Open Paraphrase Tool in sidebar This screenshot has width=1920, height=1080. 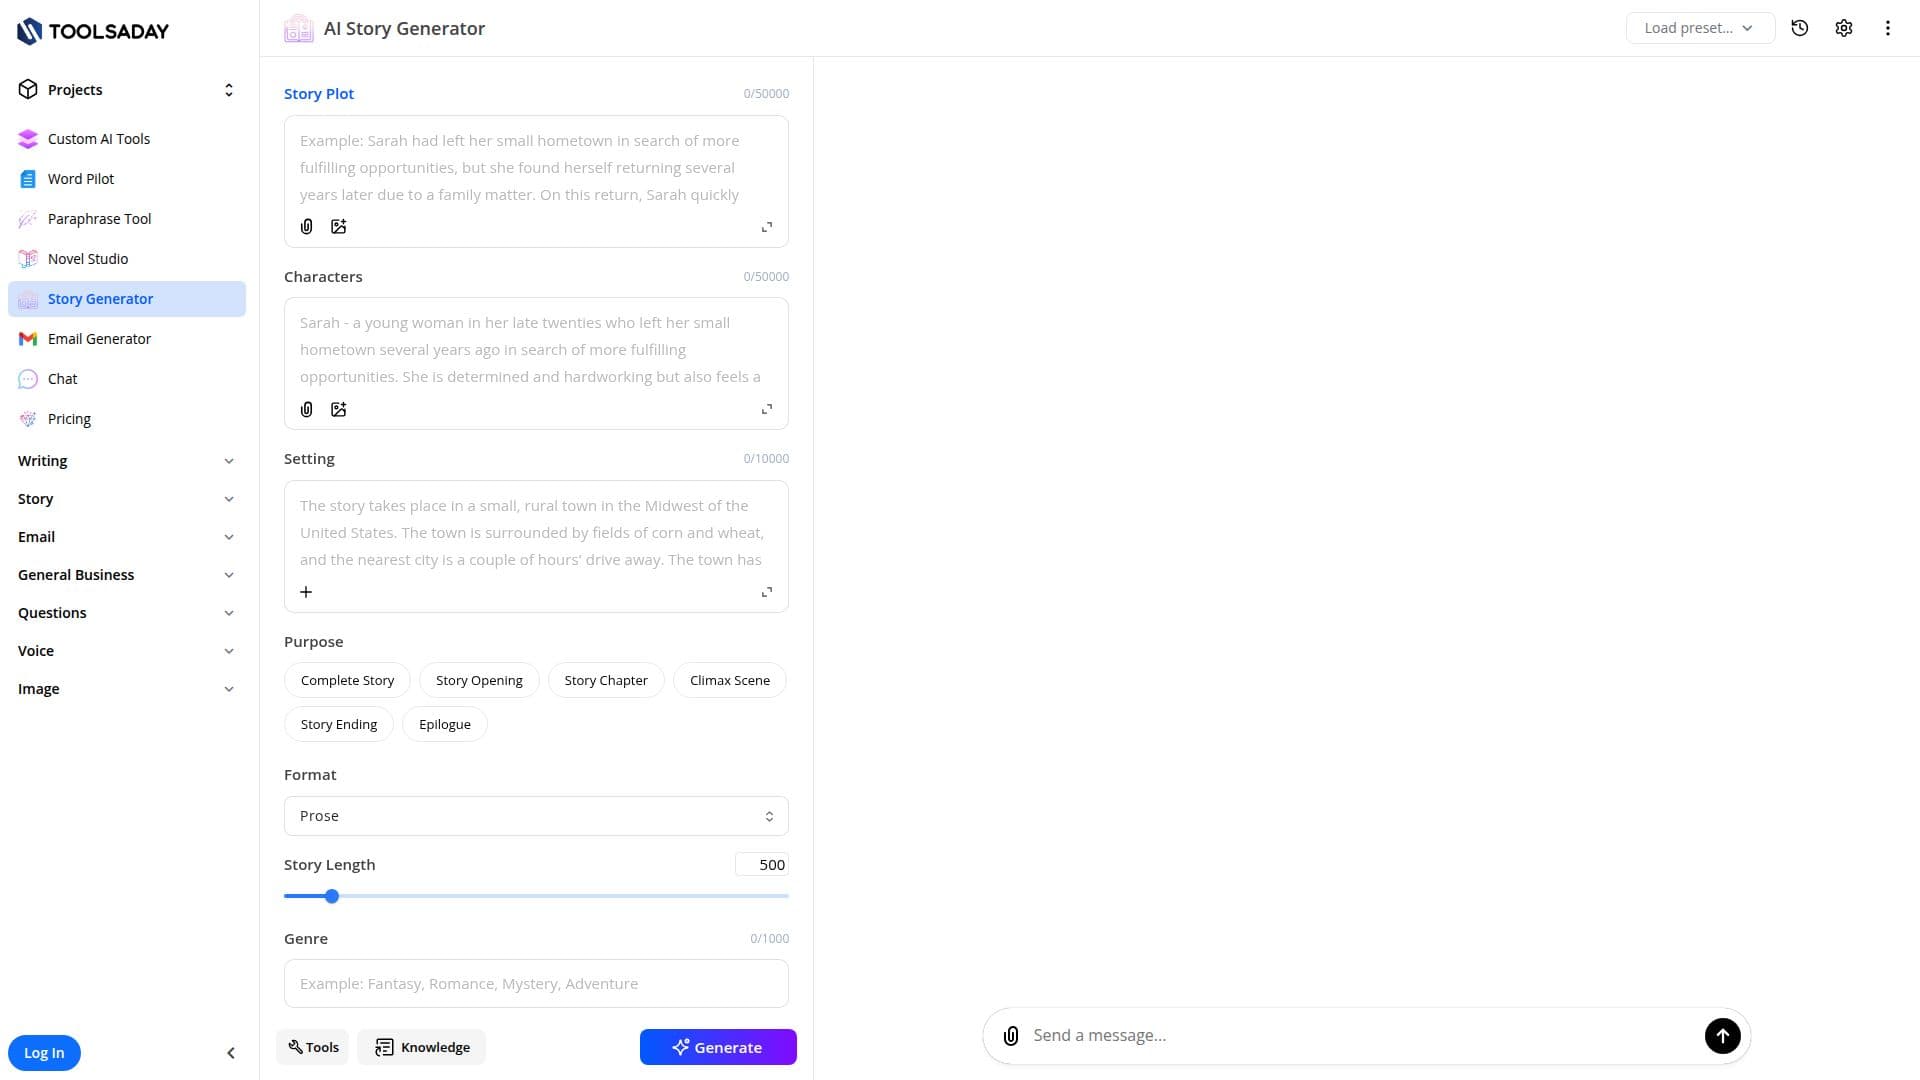126,219
